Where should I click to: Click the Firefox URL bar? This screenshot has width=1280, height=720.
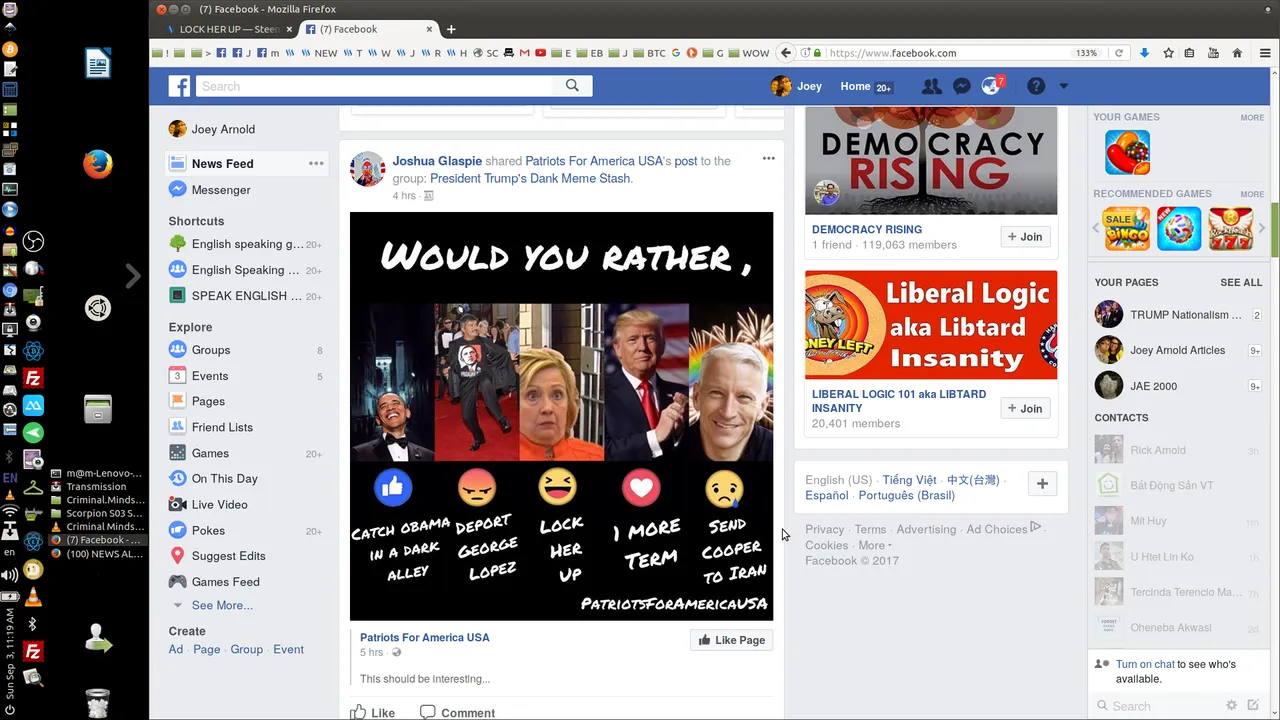(x=945, y=53)
